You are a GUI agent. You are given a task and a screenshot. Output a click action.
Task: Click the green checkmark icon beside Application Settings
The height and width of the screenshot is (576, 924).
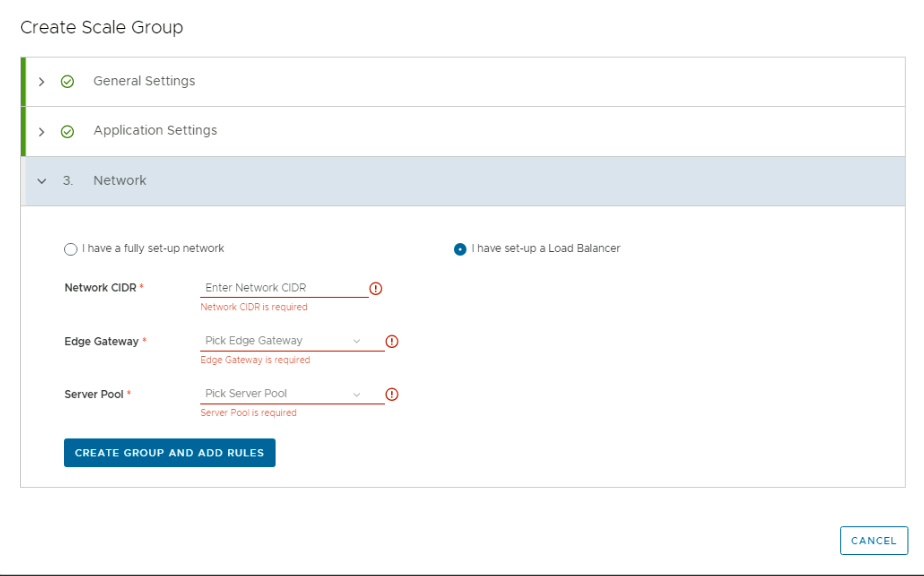tap(67, 132)
